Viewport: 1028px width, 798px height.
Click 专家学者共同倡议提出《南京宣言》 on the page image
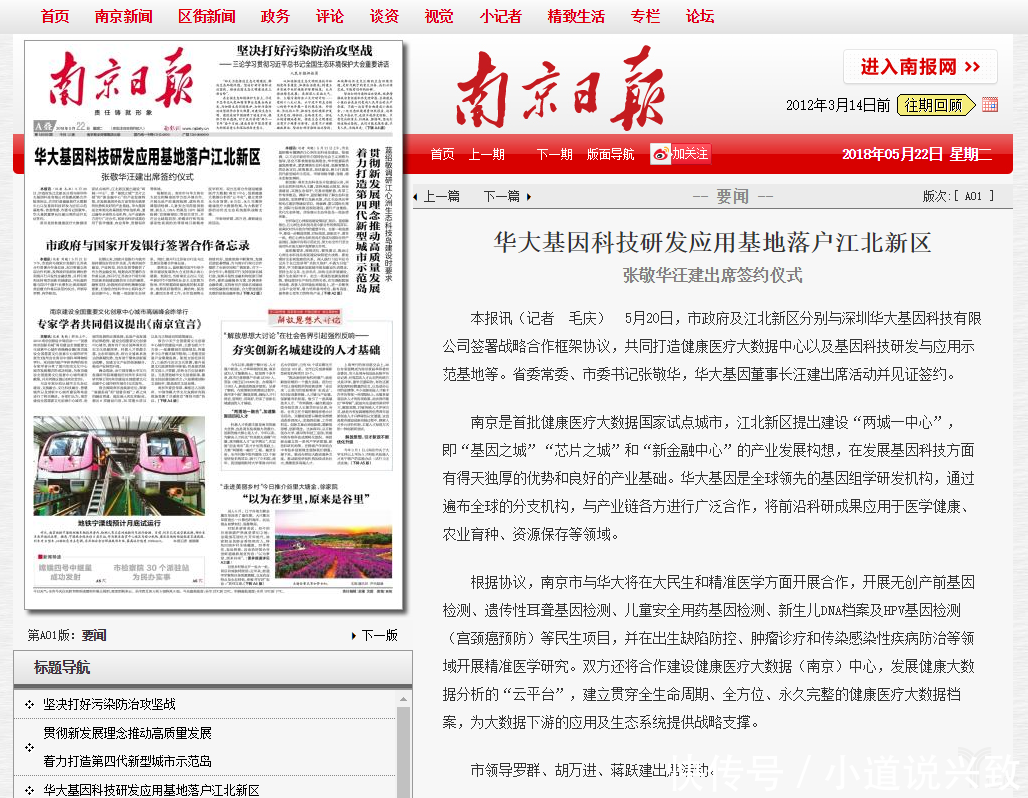click(x=119, y=324)
